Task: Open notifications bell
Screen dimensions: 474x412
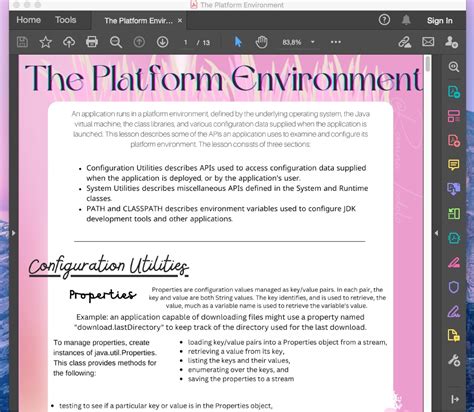Action: coord(406,20)
